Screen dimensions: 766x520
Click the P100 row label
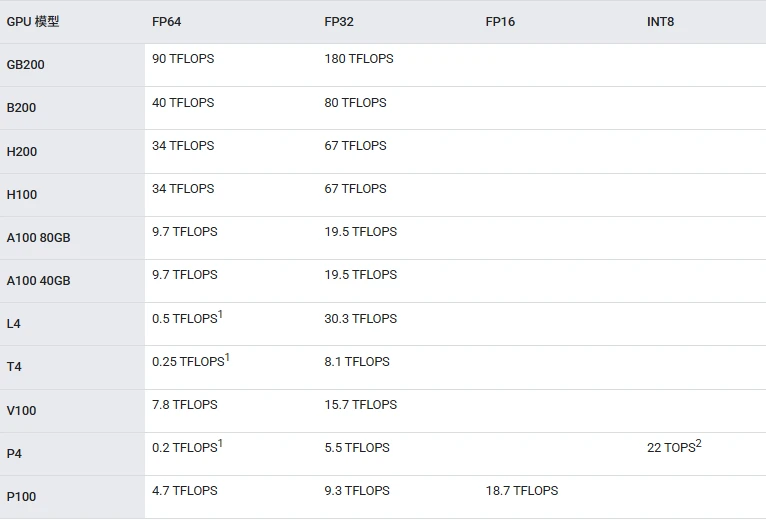(21, 497)
